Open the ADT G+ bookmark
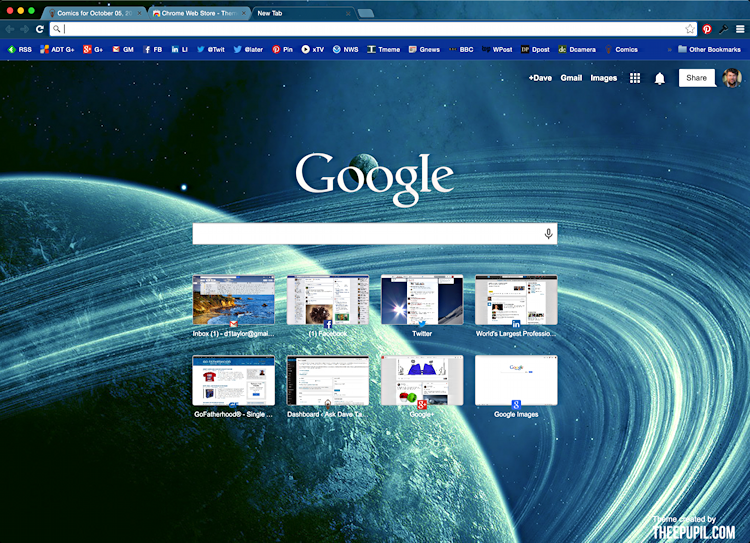750x543 pixels. click(x=57, y=49)
